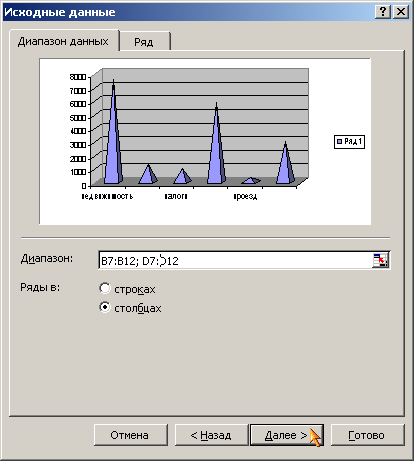Click the недвижимость axis label
This screenshot has width=414, height=461.
[107, 196]
